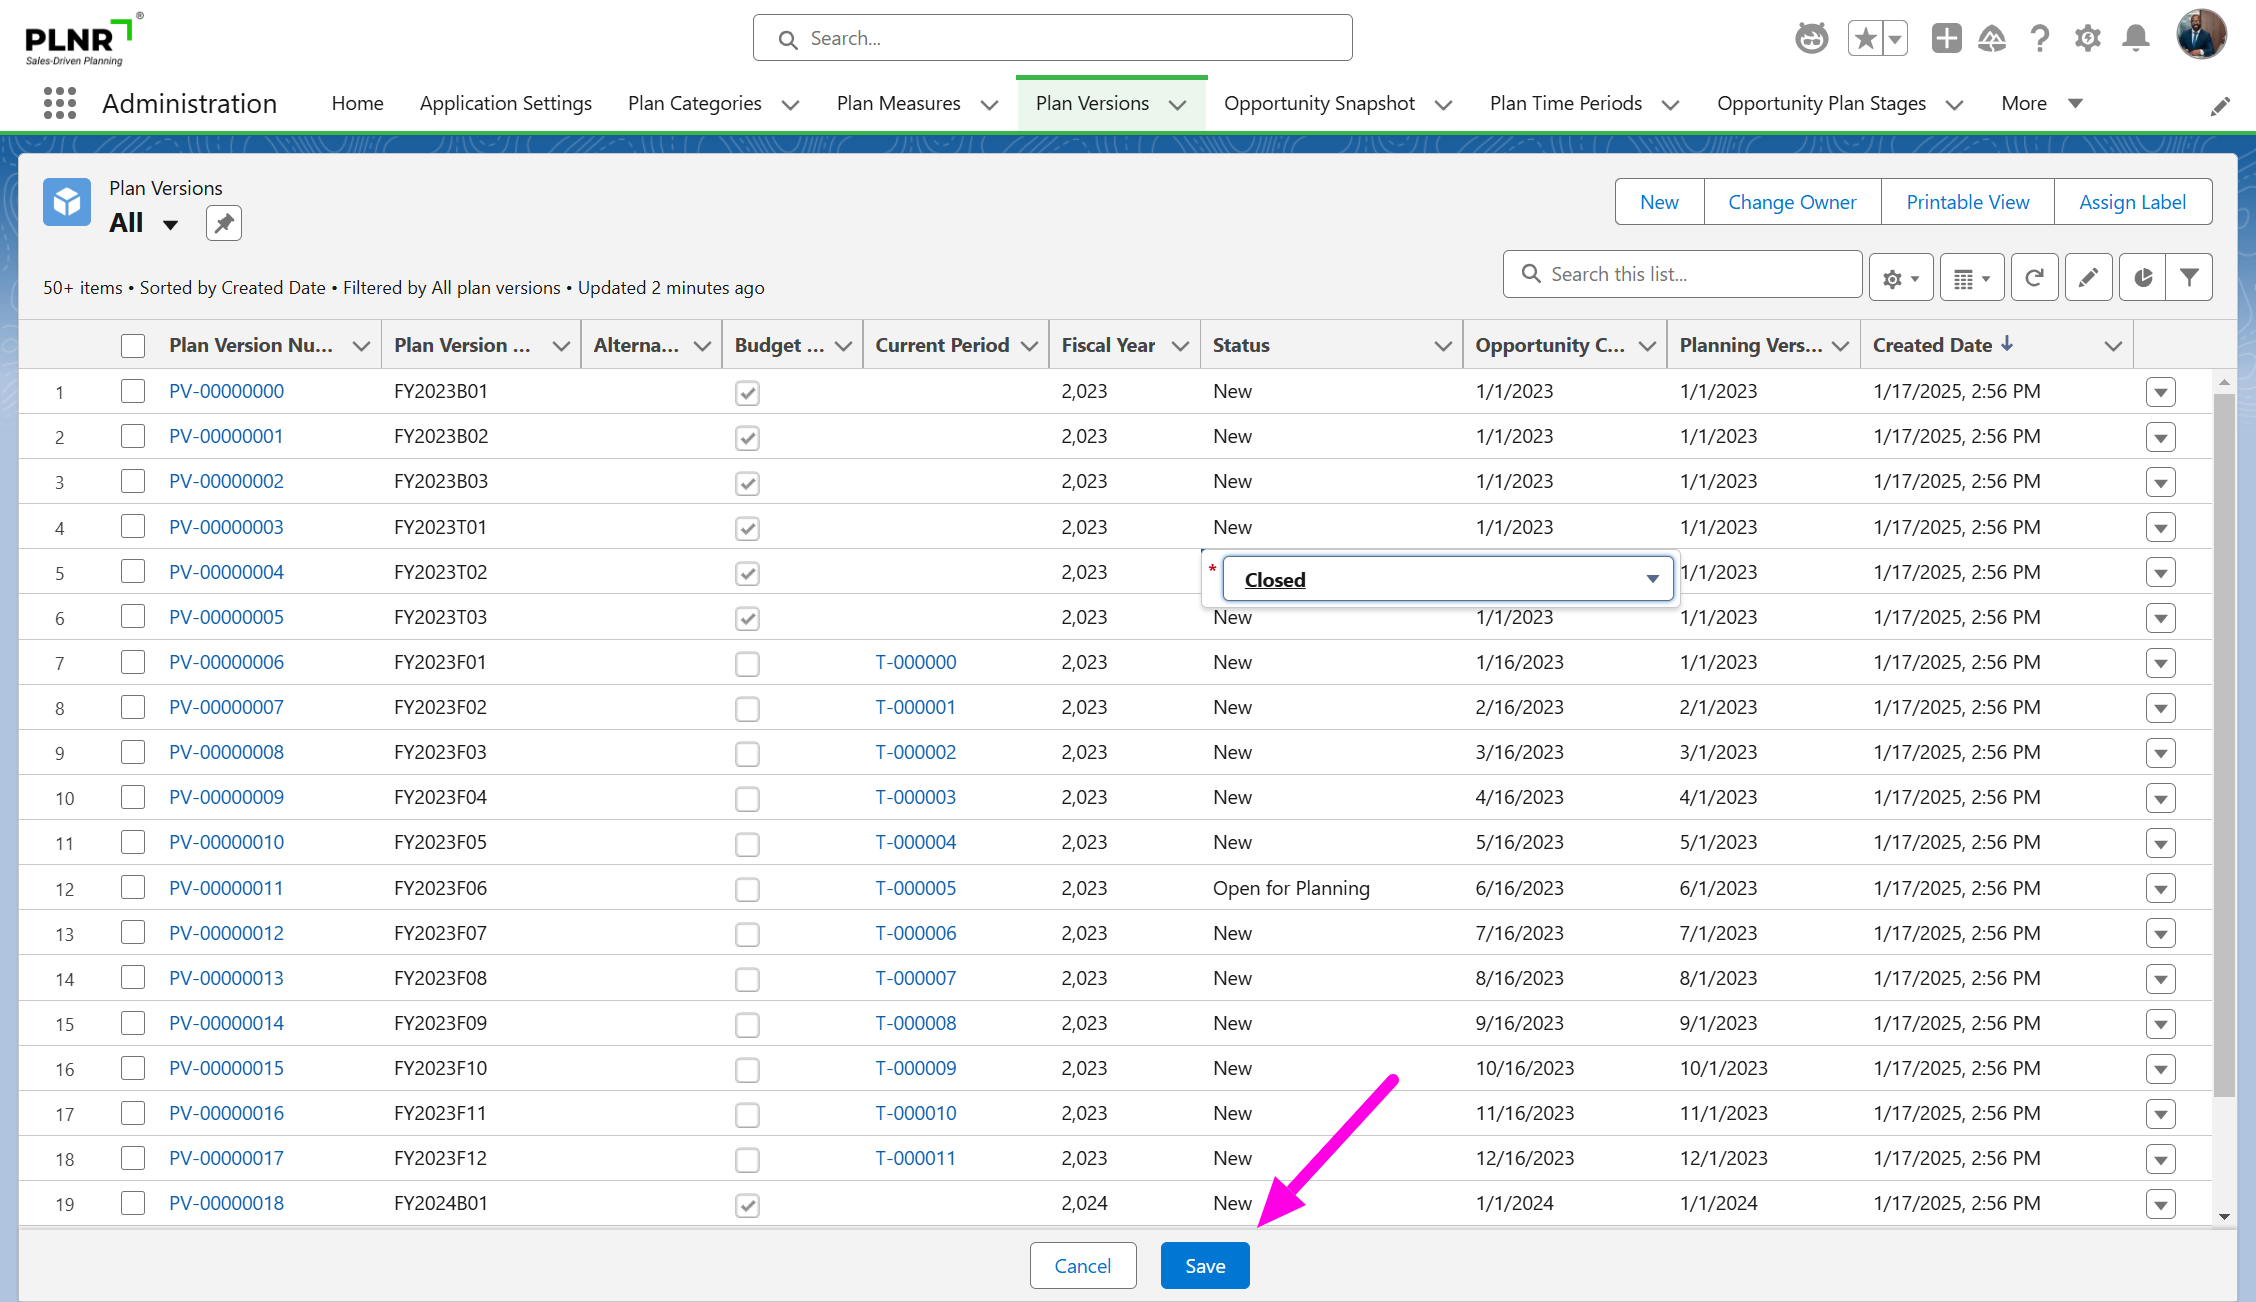Expand the All list view selector
This screenshot has height=1302, width=2256.
point(170,224)
